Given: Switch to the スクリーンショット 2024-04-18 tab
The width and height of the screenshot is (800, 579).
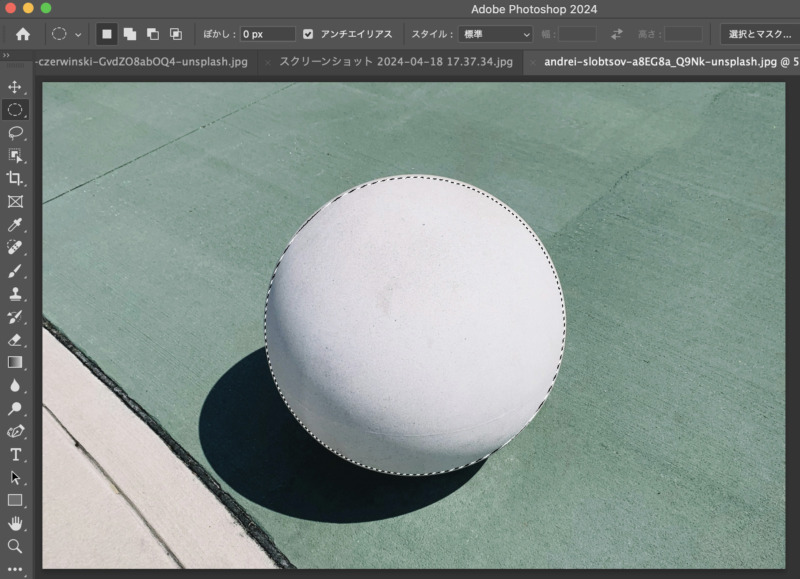Looking at the screenshot, I should tap(396, 62).
